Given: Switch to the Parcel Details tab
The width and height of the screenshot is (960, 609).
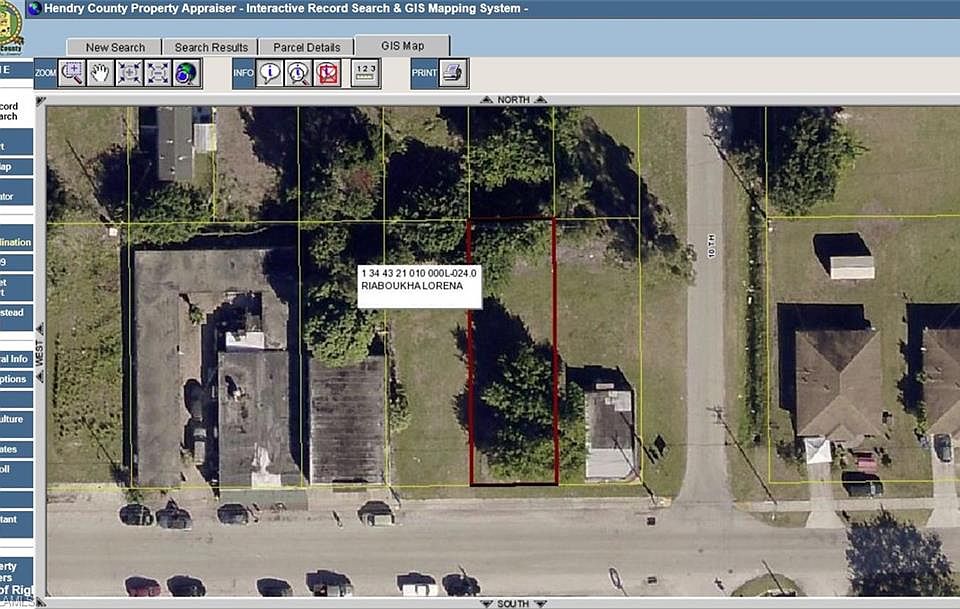Looking at the screenshot, I should 306,47.
